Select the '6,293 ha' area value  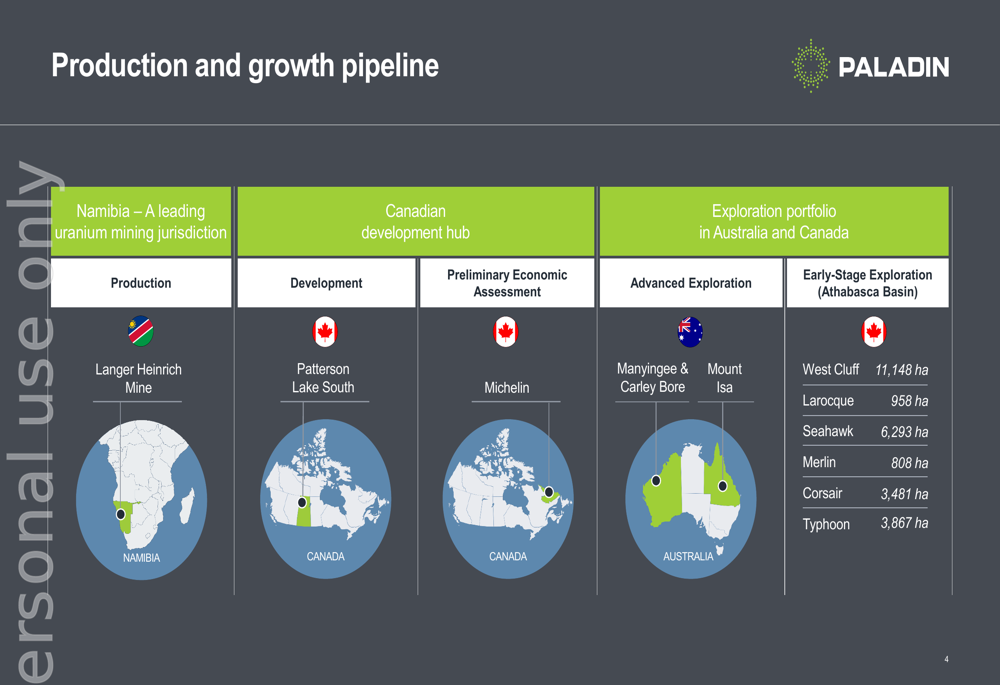(904, 432)
